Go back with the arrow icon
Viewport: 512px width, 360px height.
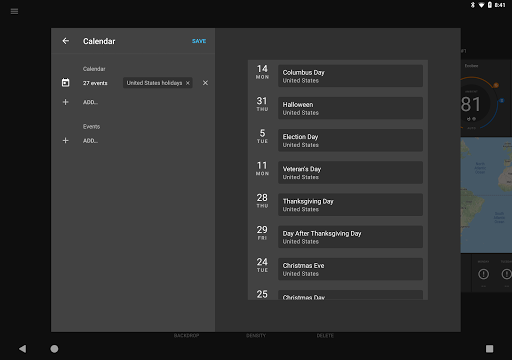tap(66, 41)
